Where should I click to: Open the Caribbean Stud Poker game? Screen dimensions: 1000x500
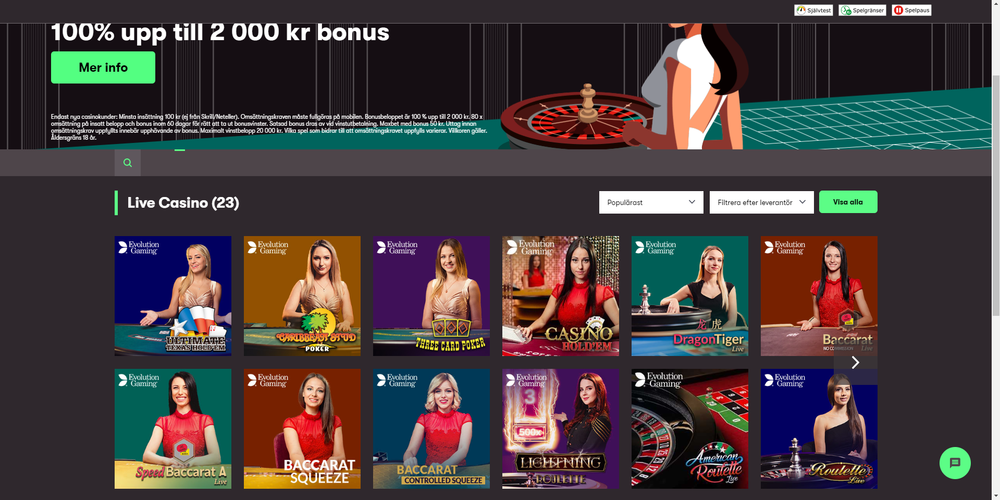[302, 296]
